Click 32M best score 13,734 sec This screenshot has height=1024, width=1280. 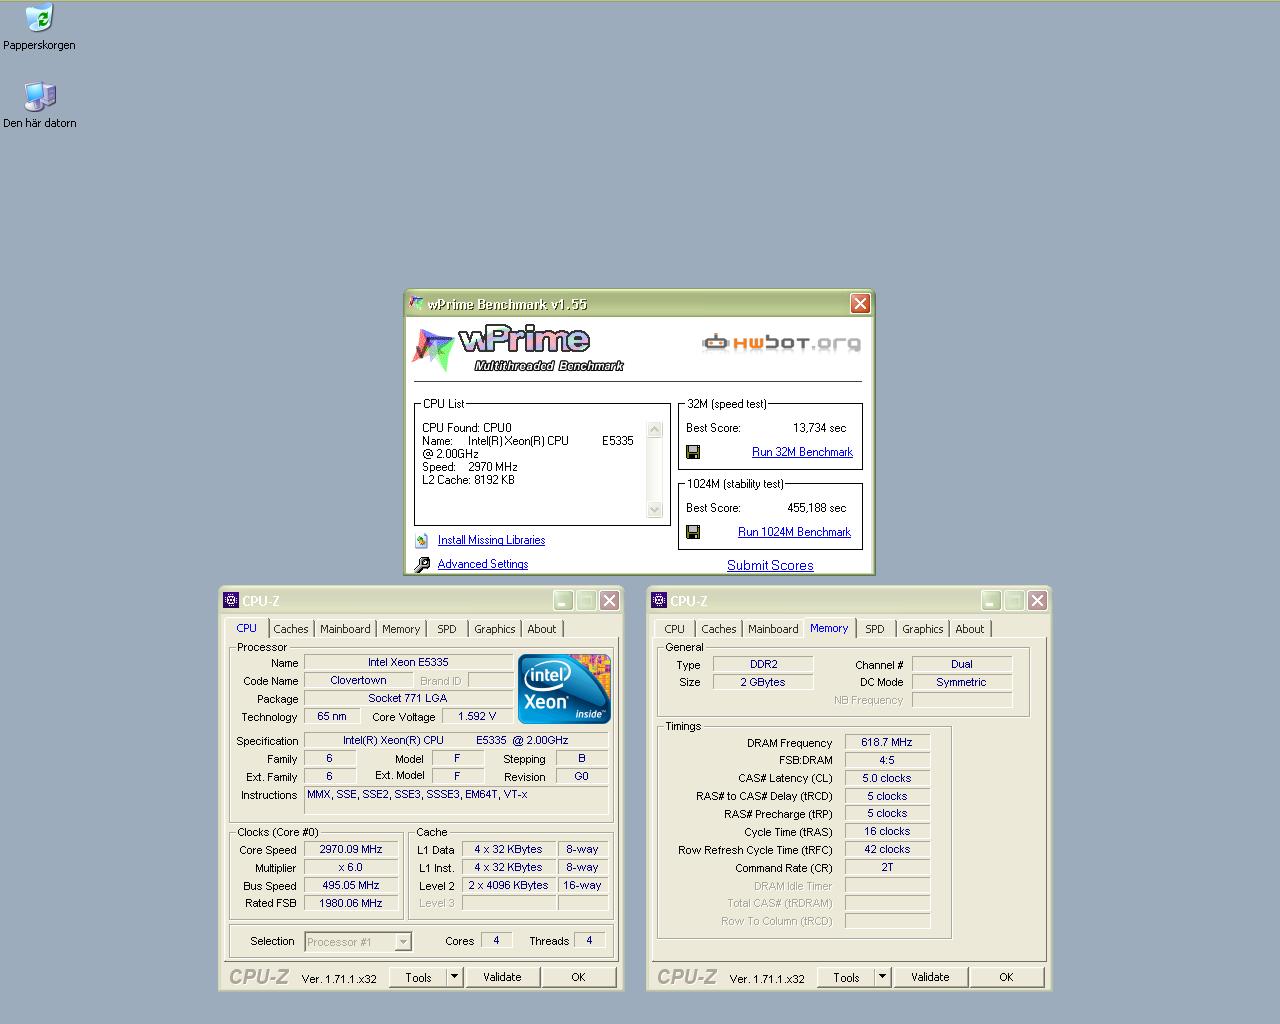(x=819, y=428)
